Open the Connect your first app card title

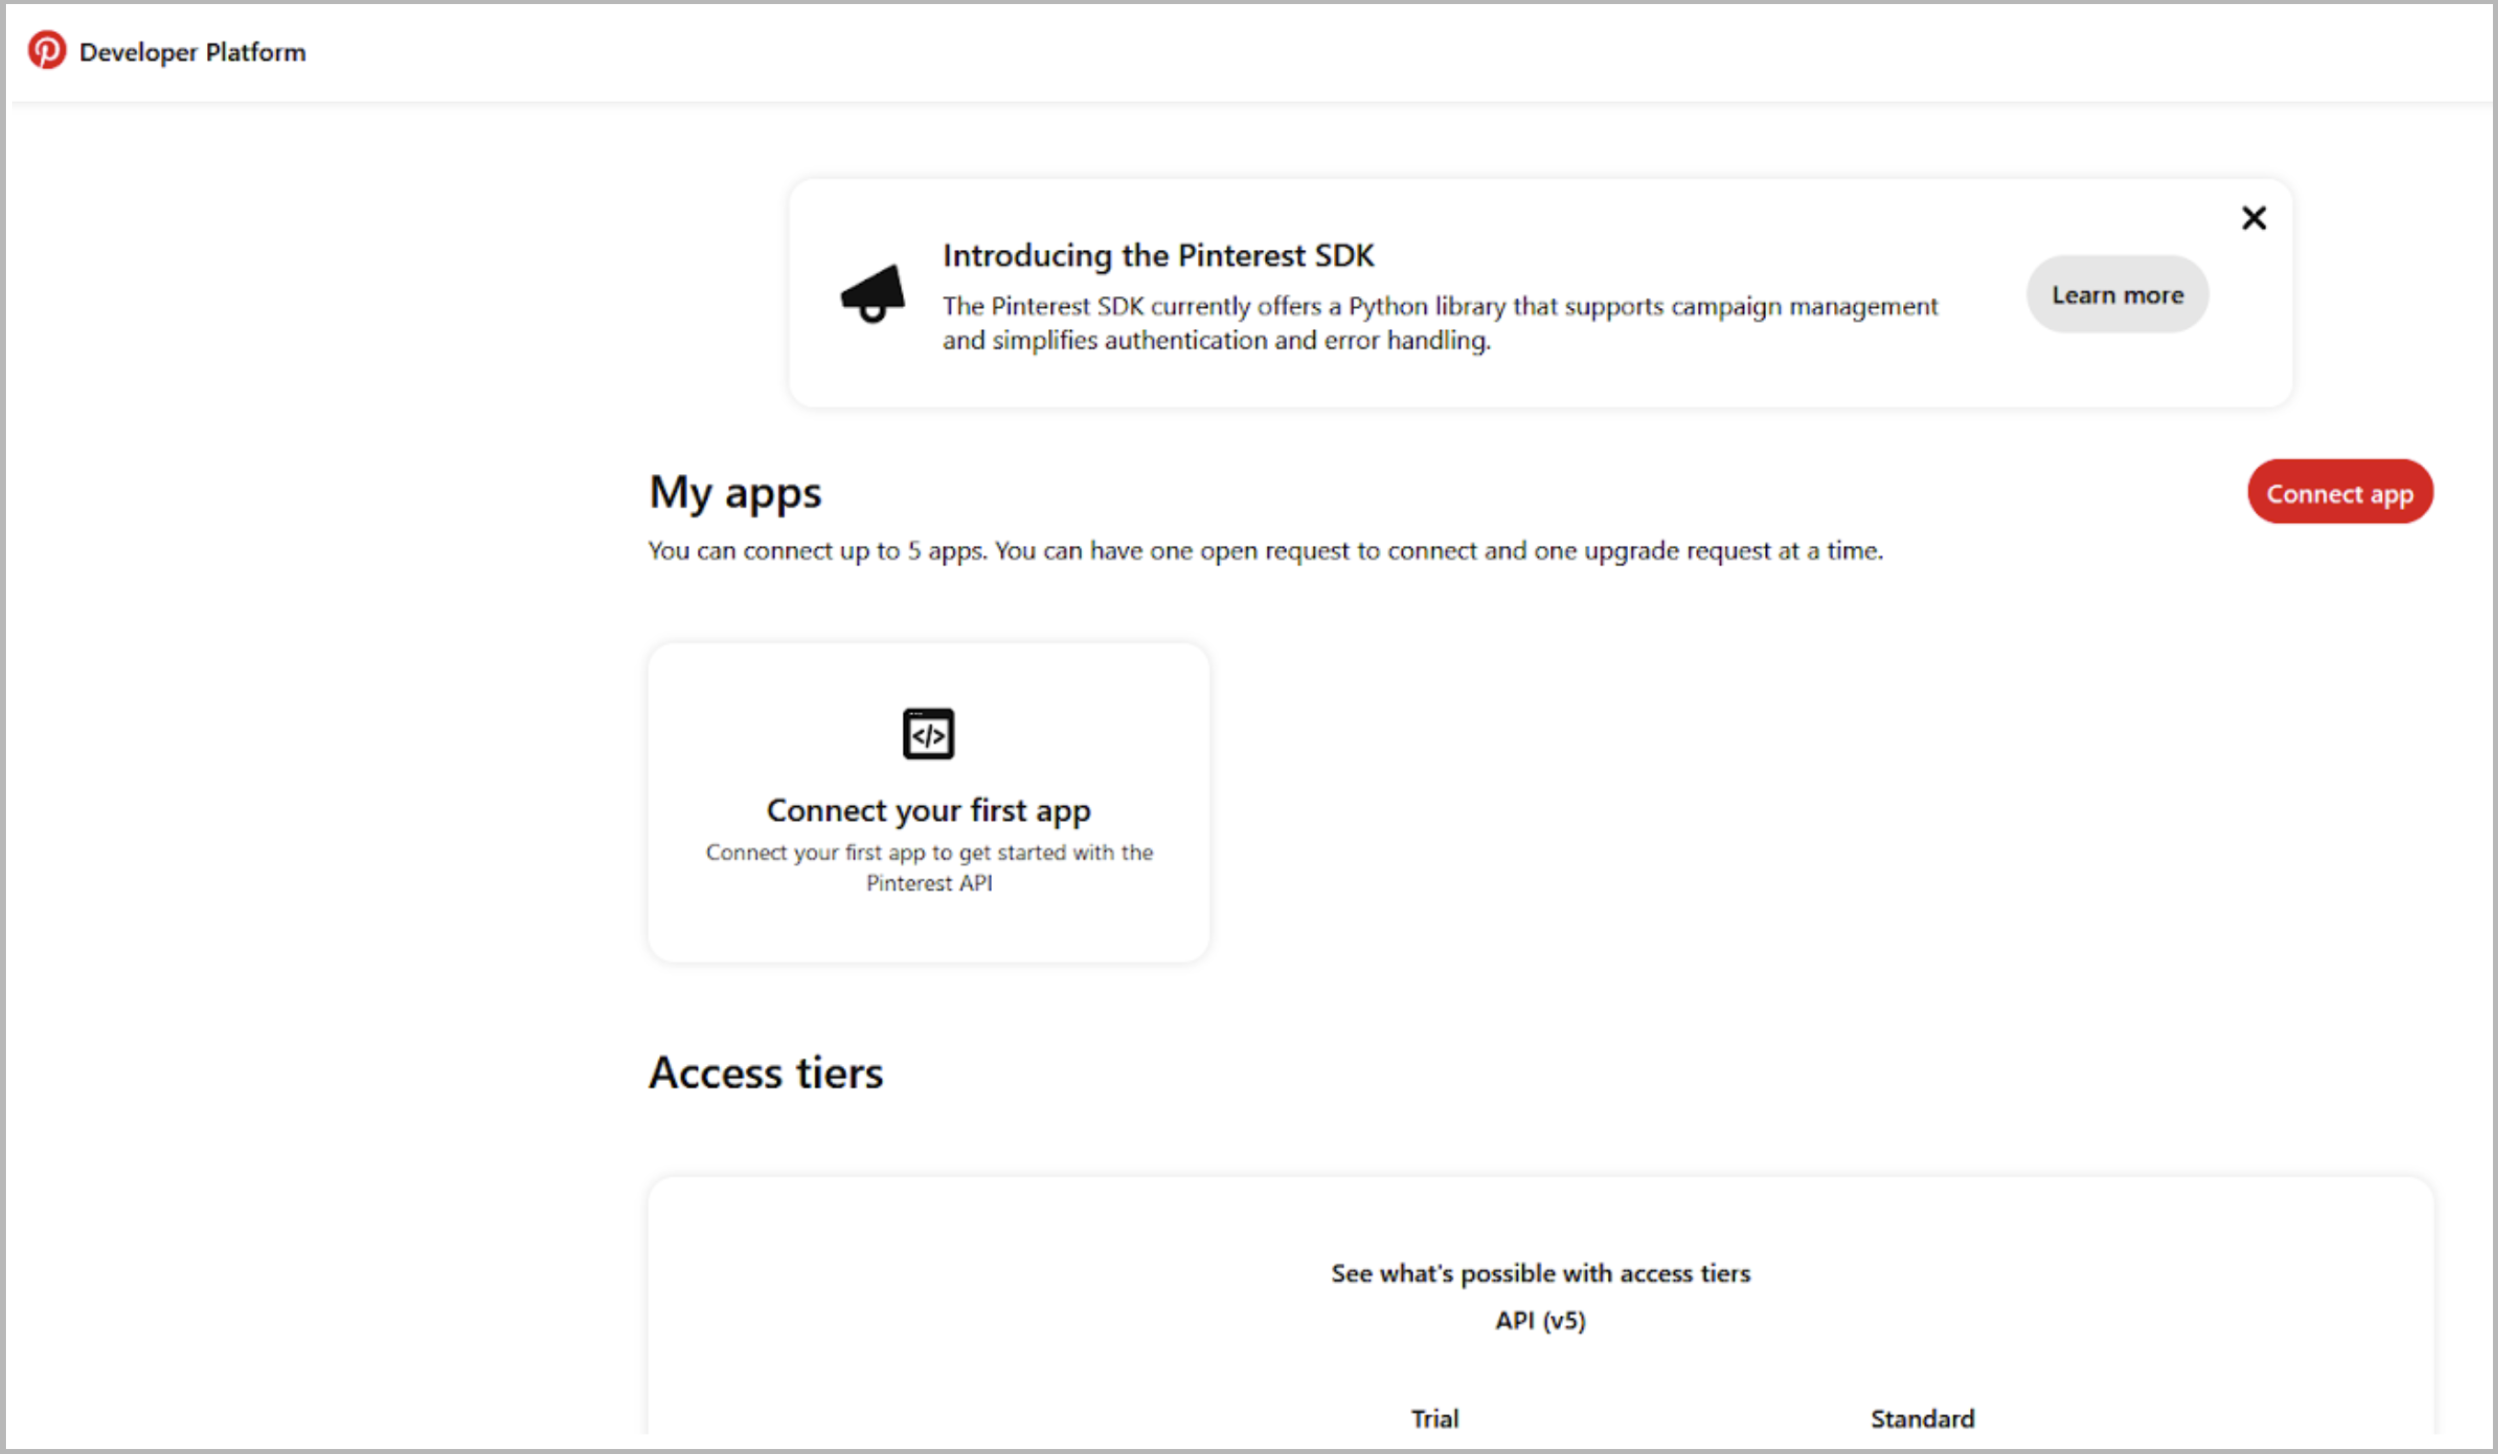click(x=928, y=810)
